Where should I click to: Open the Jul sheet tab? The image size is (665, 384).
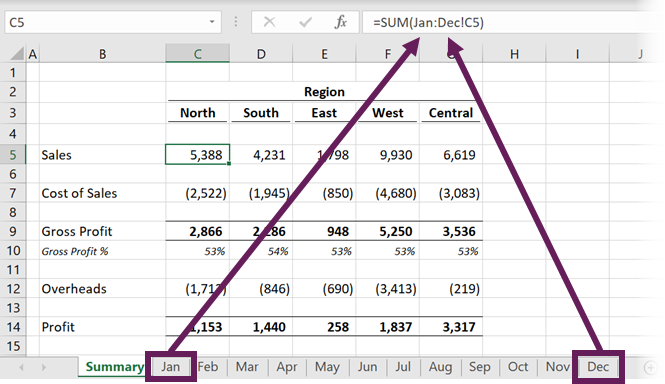(x=403, y=367)
